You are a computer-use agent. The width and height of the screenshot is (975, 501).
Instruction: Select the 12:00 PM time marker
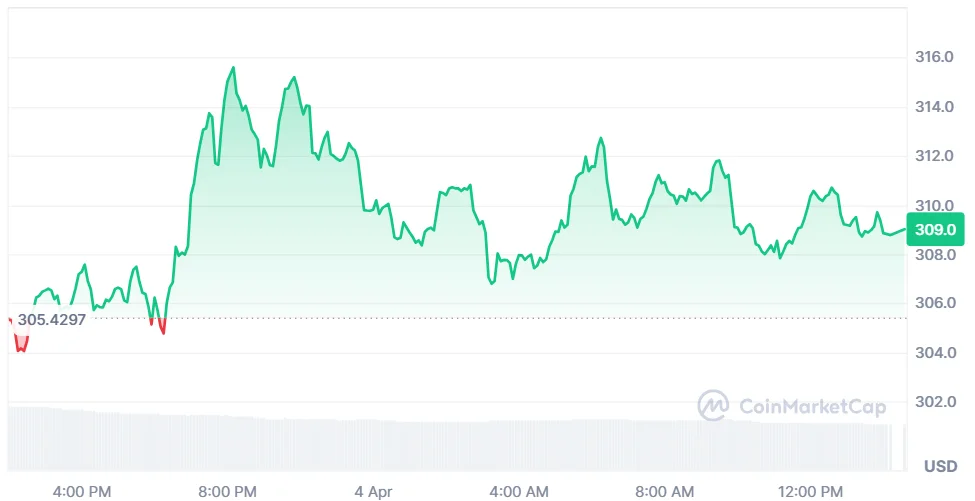811,491
